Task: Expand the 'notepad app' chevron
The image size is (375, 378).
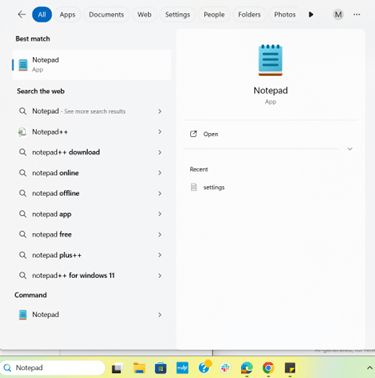Action: tap(160, 214)
